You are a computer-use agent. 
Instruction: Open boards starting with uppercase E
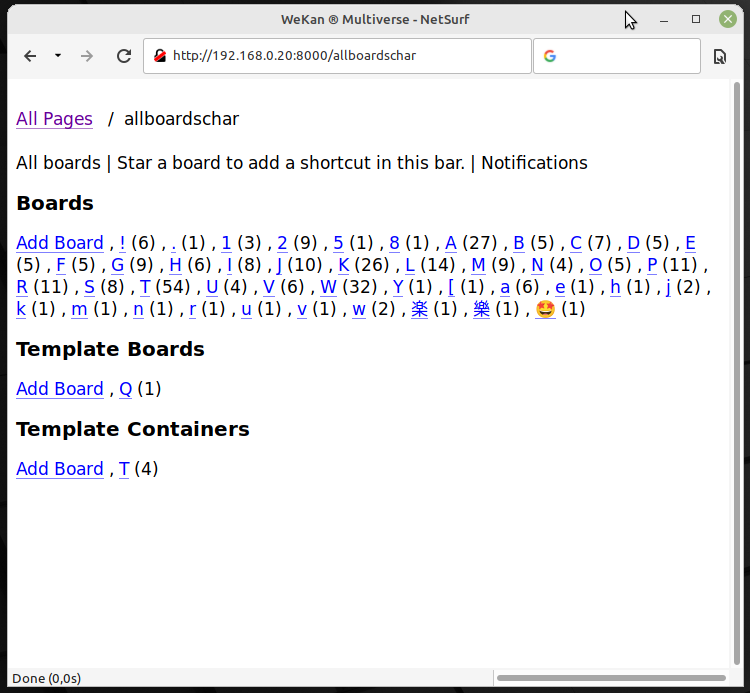click(x=690, y=242)
